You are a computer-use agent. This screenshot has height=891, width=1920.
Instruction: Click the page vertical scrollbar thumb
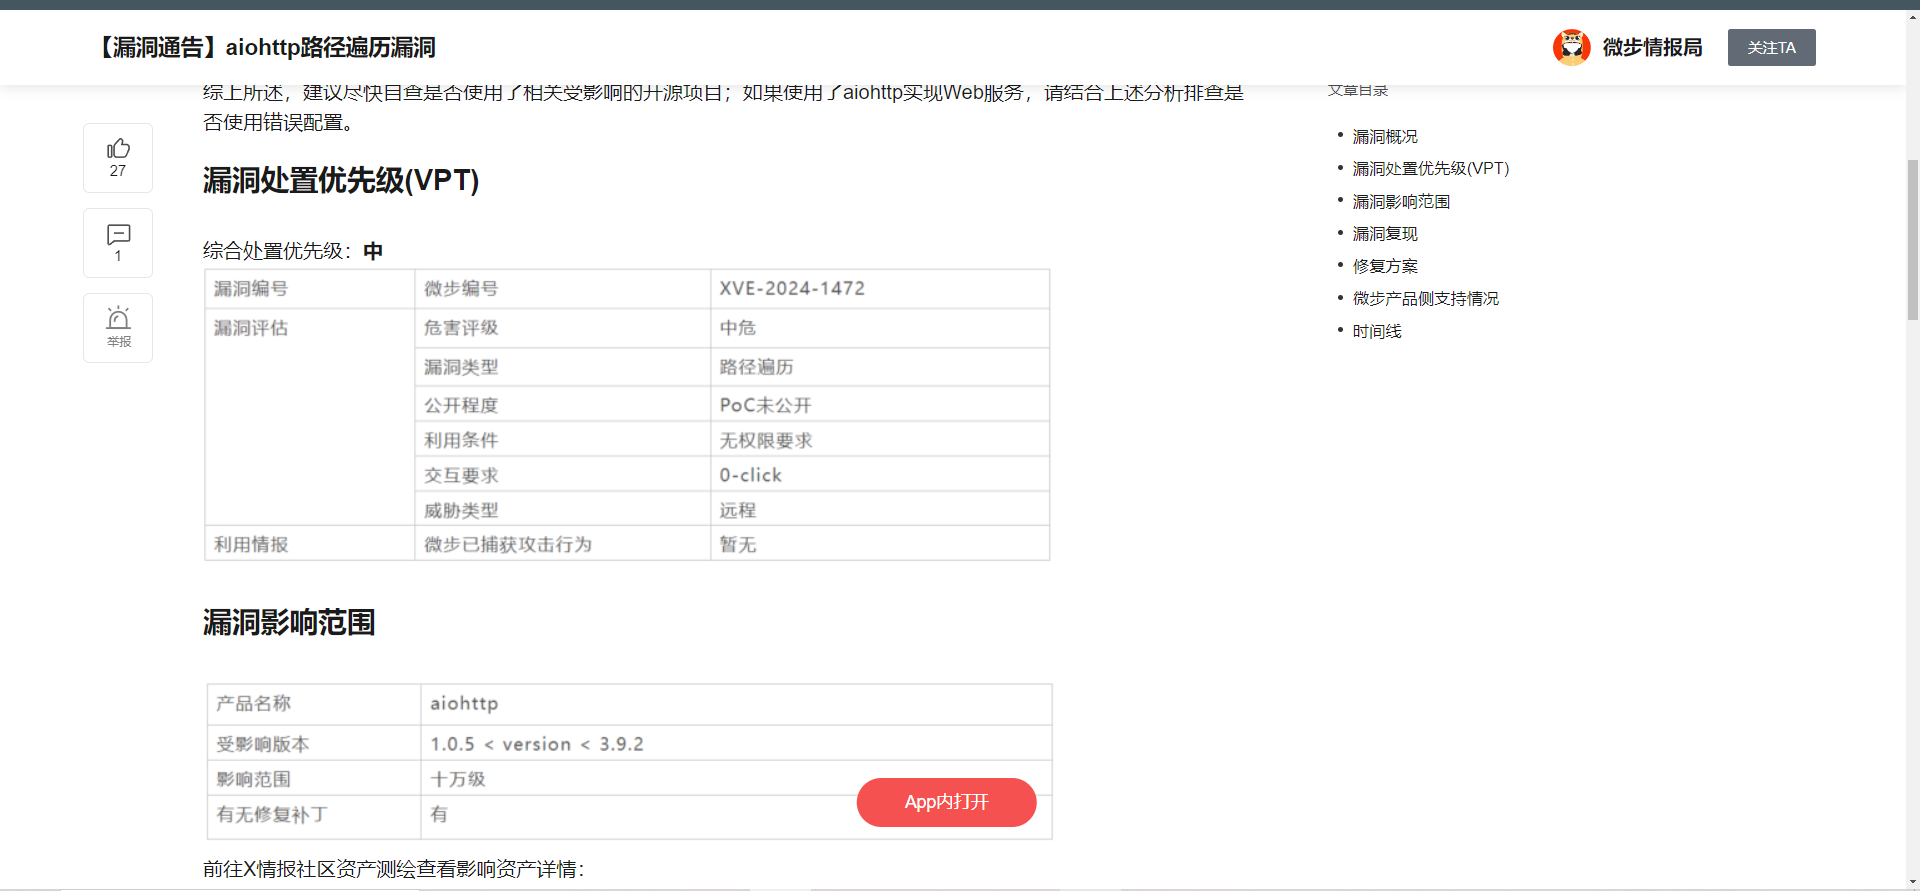(x=1912, y=240)
